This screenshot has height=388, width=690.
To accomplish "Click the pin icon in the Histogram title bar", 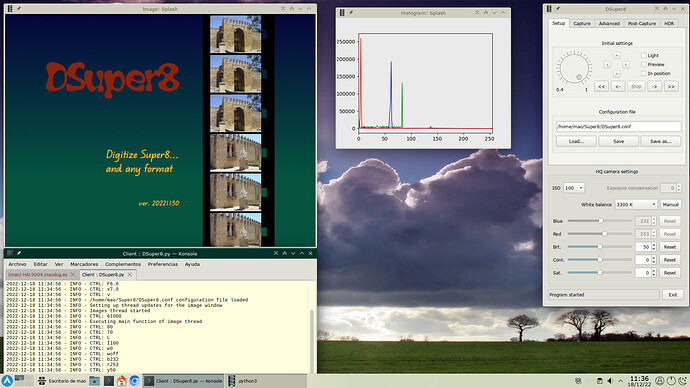I will click(x=351, y=13).
